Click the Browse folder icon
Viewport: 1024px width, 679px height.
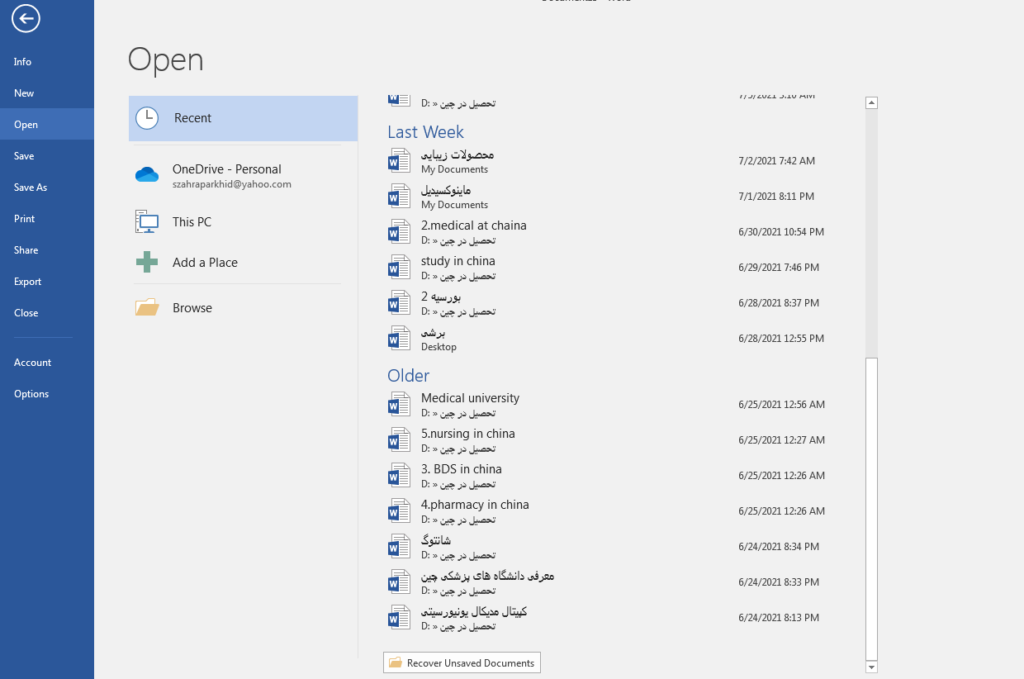(x=147, y=308)
